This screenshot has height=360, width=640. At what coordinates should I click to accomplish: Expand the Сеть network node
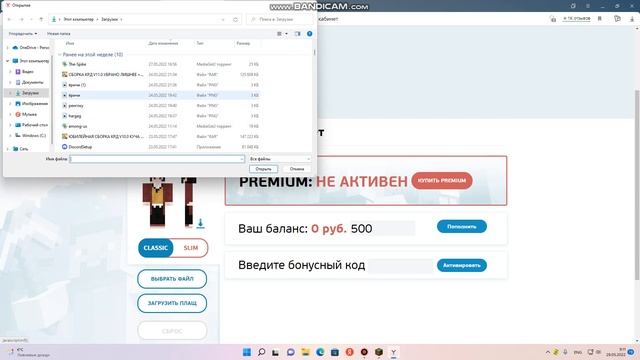coord(7,149)
